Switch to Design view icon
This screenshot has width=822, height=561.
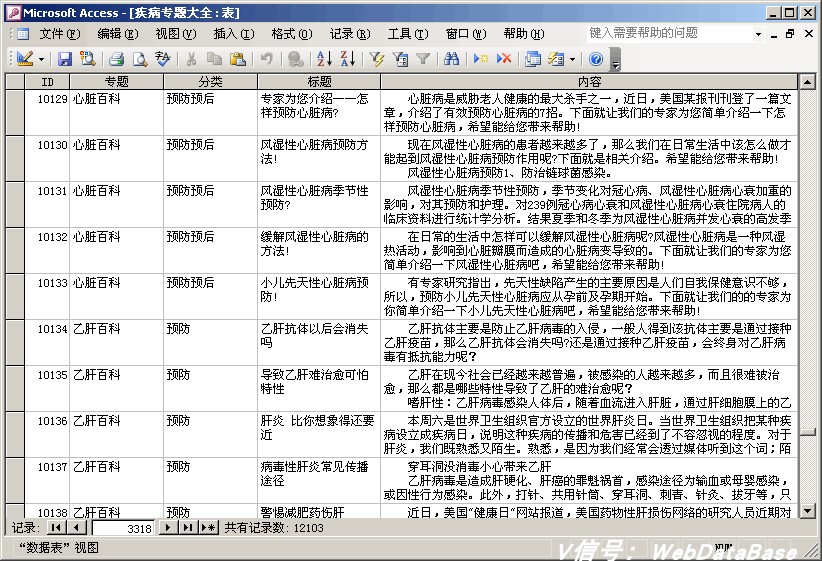click(25, 59)
